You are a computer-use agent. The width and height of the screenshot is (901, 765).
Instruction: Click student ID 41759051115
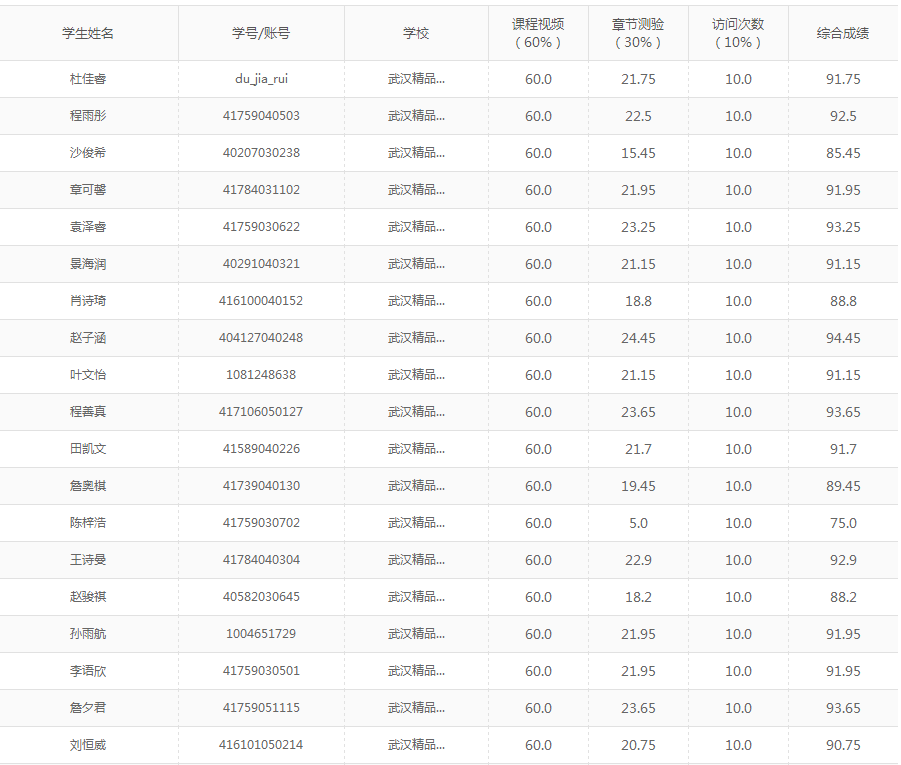pyautogui.click(x=261, y=708)
